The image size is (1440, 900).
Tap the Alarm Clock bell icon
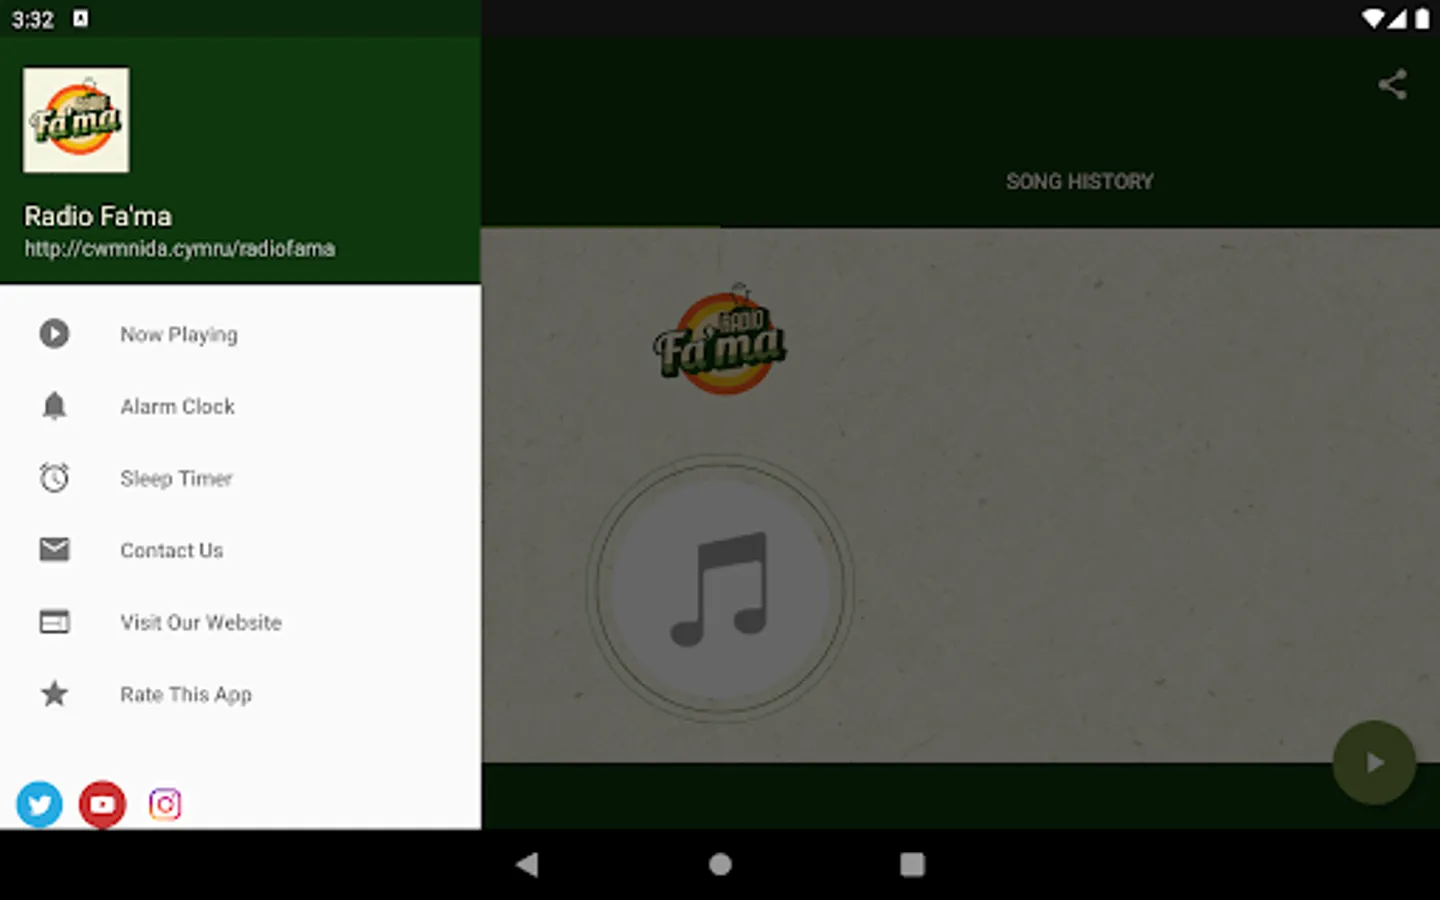coord(54,406)
